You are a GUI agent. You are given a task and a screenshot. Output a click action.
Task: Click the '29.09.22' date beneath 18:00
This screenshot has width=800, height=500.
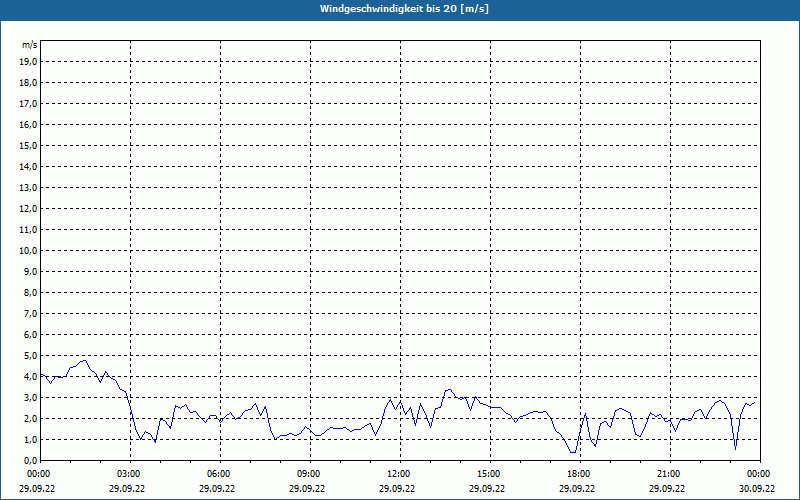(x=577, y=488)
